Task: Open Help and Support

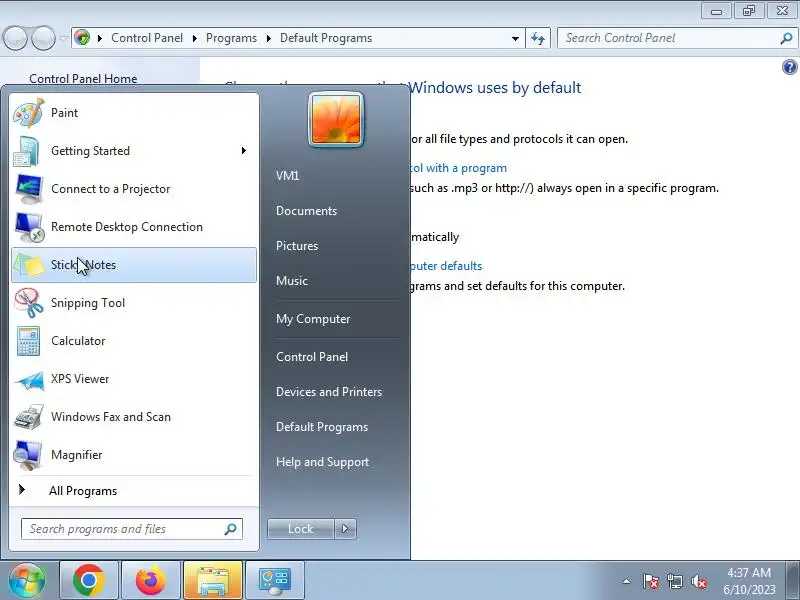Action: click(322, 462)
